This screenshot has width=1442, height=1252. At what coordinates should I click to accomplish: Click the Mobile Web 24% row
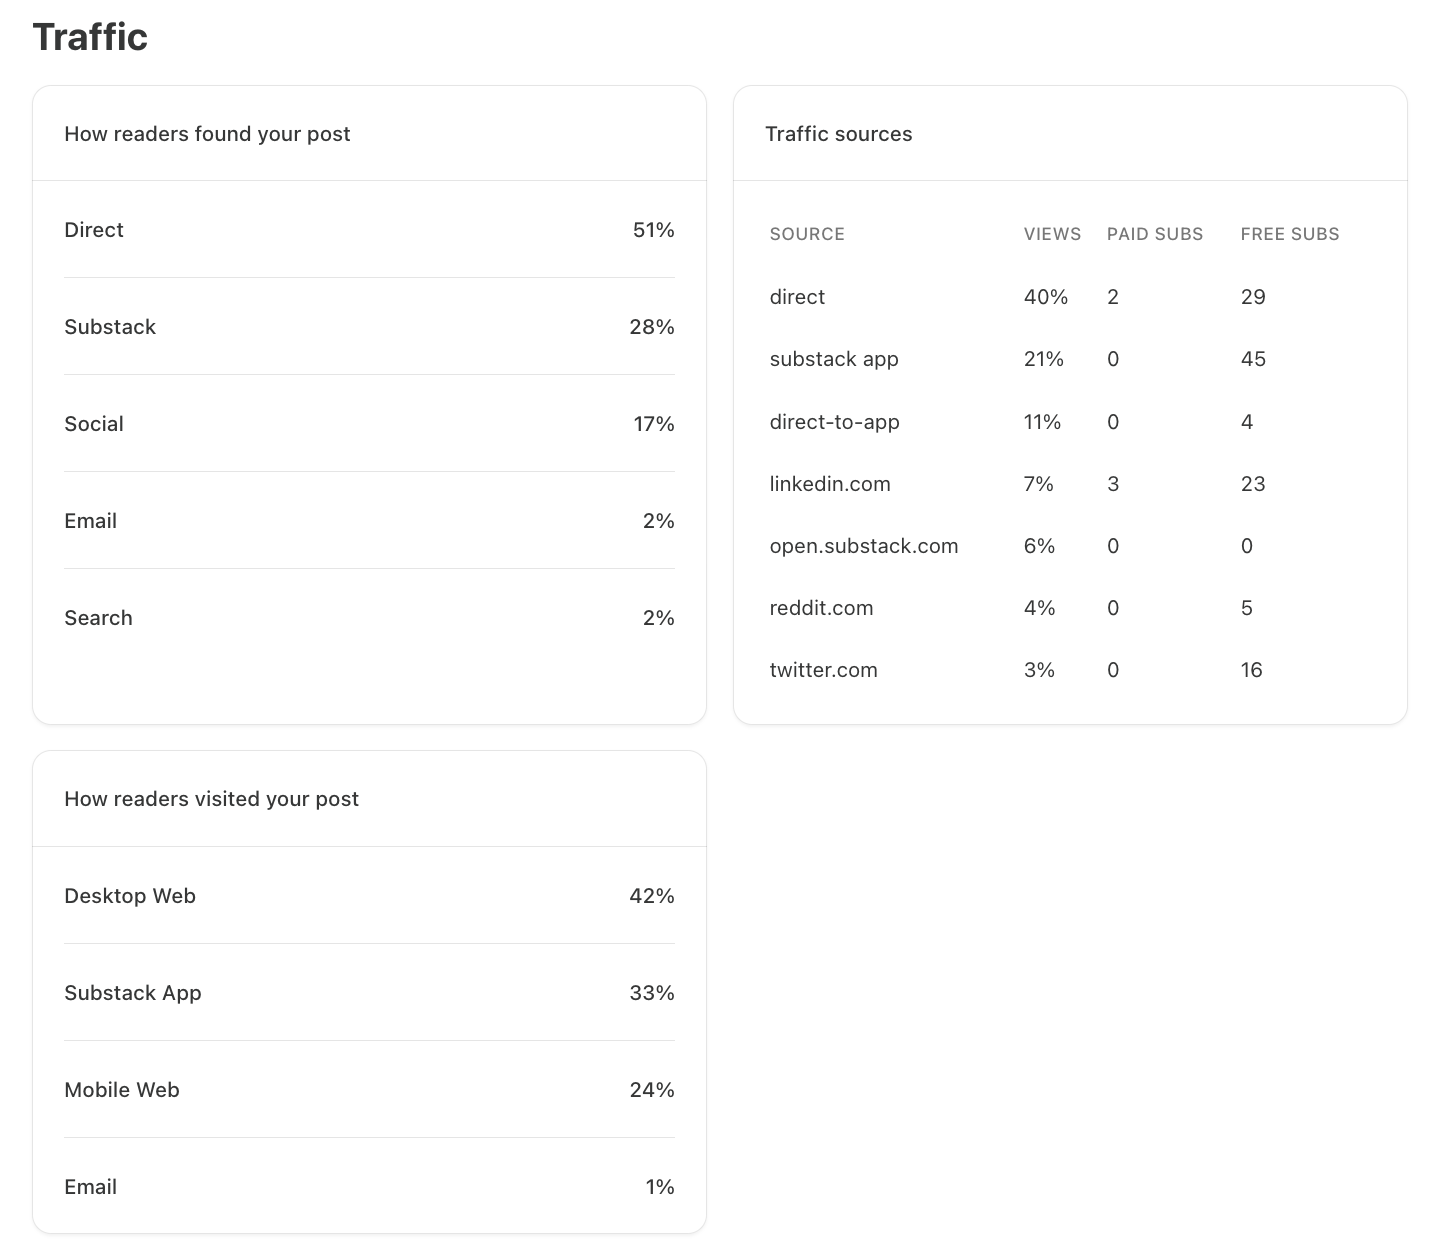(369, 1090)
